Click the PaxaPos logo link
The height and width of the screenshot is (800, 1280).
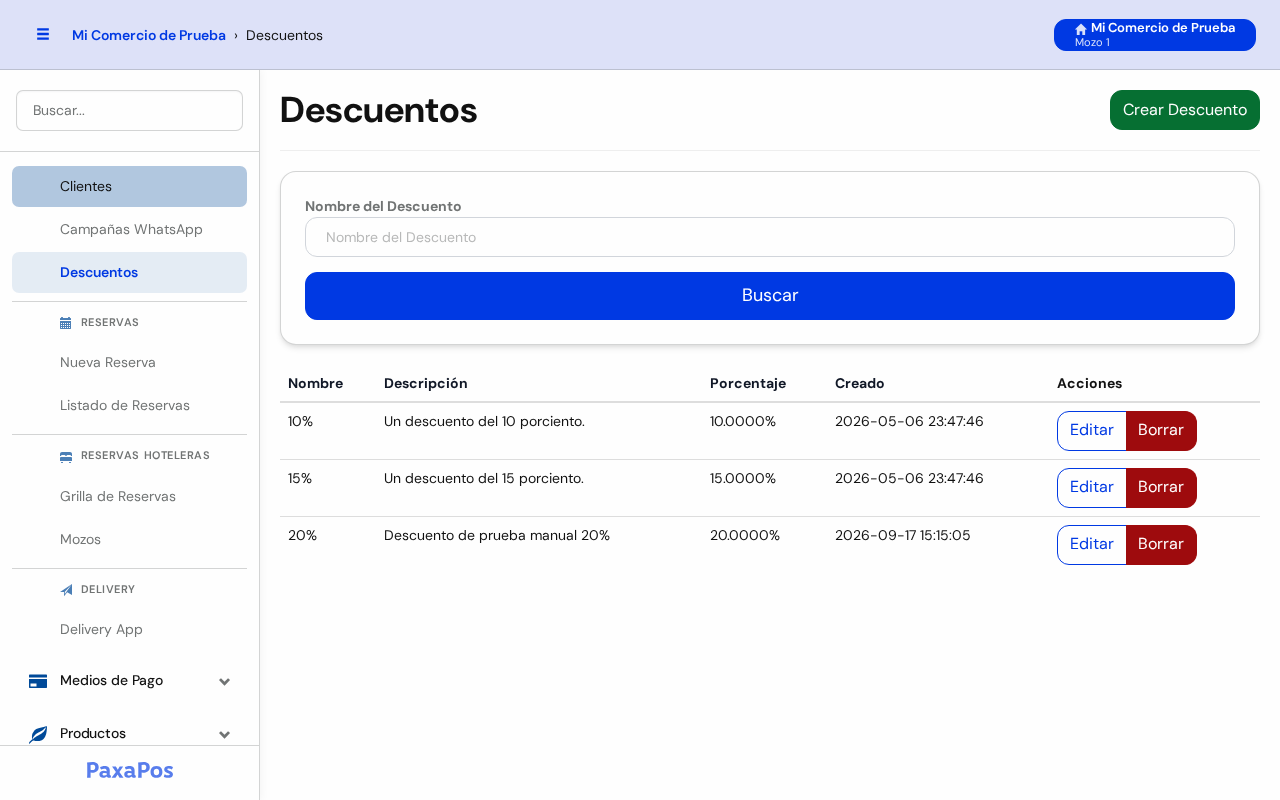click(130, 770)
